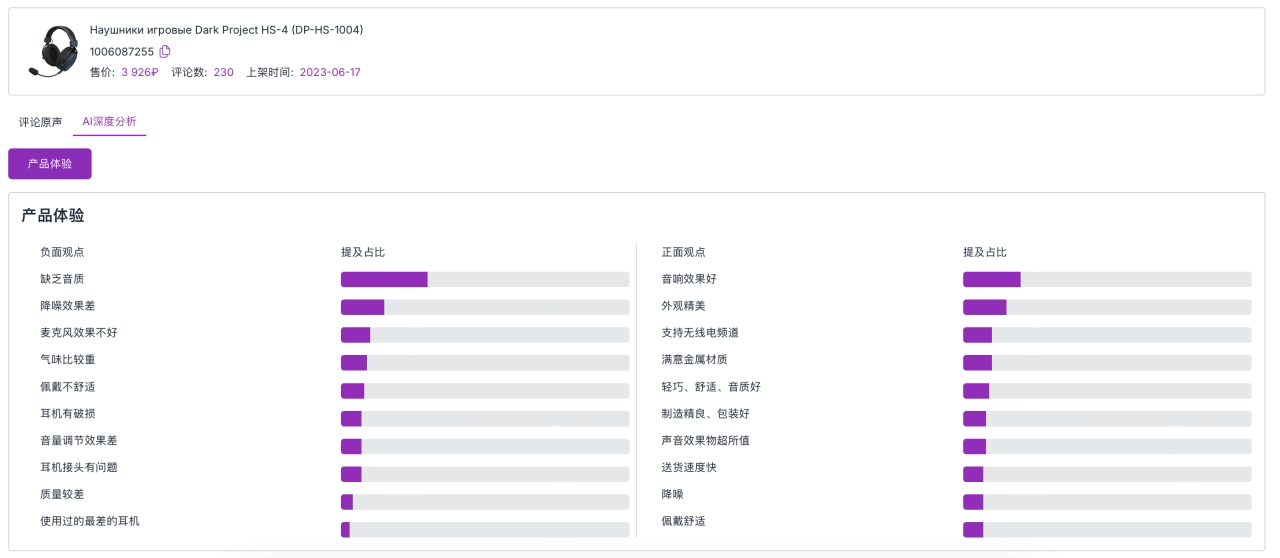Click the 外观精美 mention bar
Viewport: 1280px width, 558px height.
[1107, 306]
